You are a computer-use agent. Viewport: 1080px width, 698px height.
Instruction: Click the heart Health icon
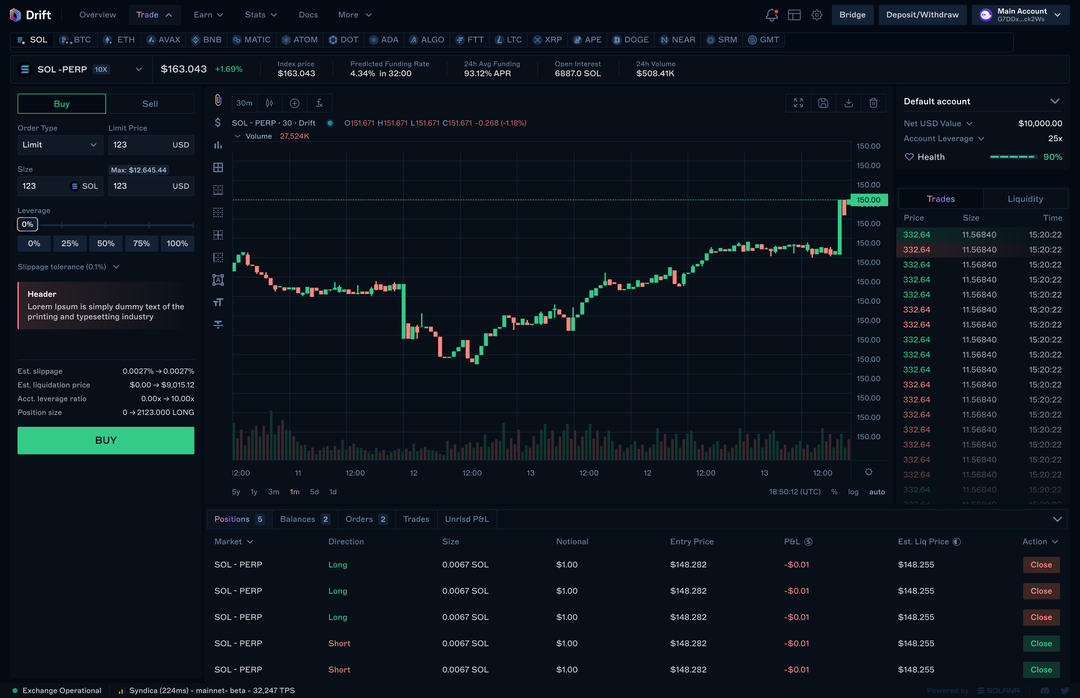point(909,157)
